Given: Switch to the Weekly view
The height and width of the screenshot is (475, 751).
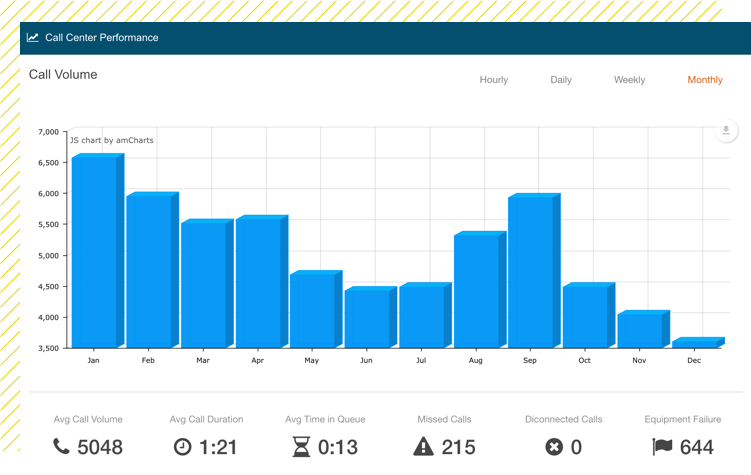Looking at the screenshot, I should point(629,80).
